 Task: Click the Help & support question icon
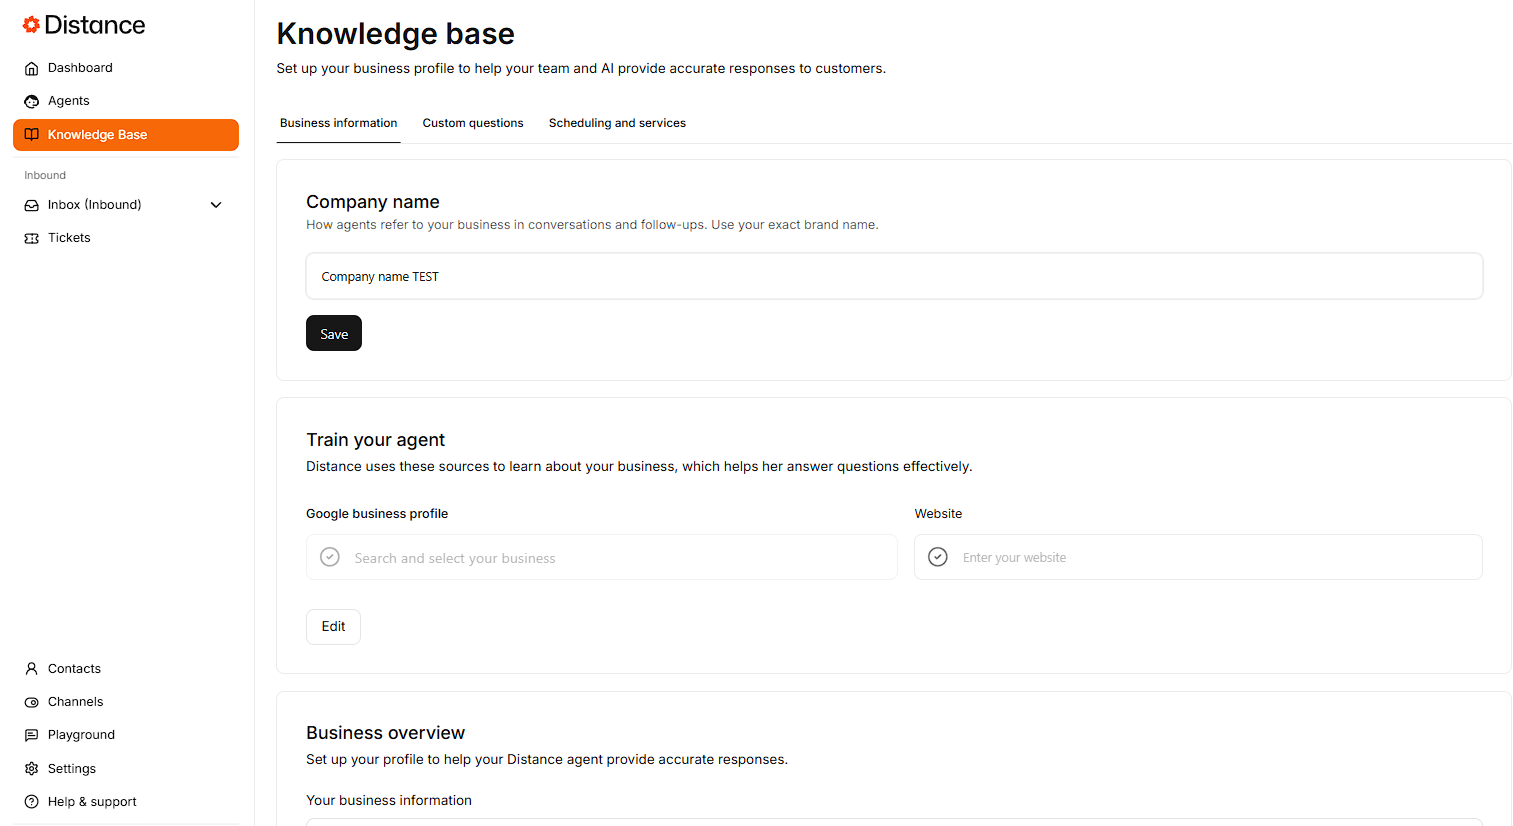click(32, 802)
